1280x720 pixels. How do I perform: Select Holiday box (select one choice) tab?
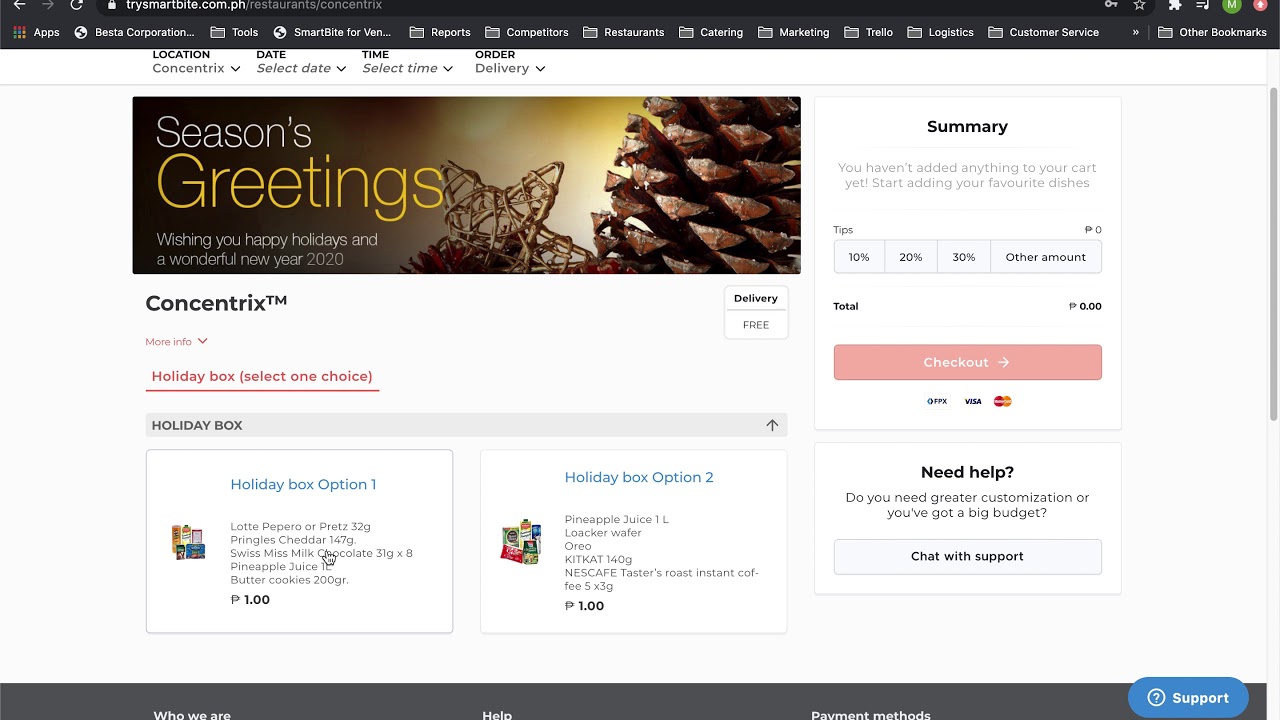click(x=262, y=376)
